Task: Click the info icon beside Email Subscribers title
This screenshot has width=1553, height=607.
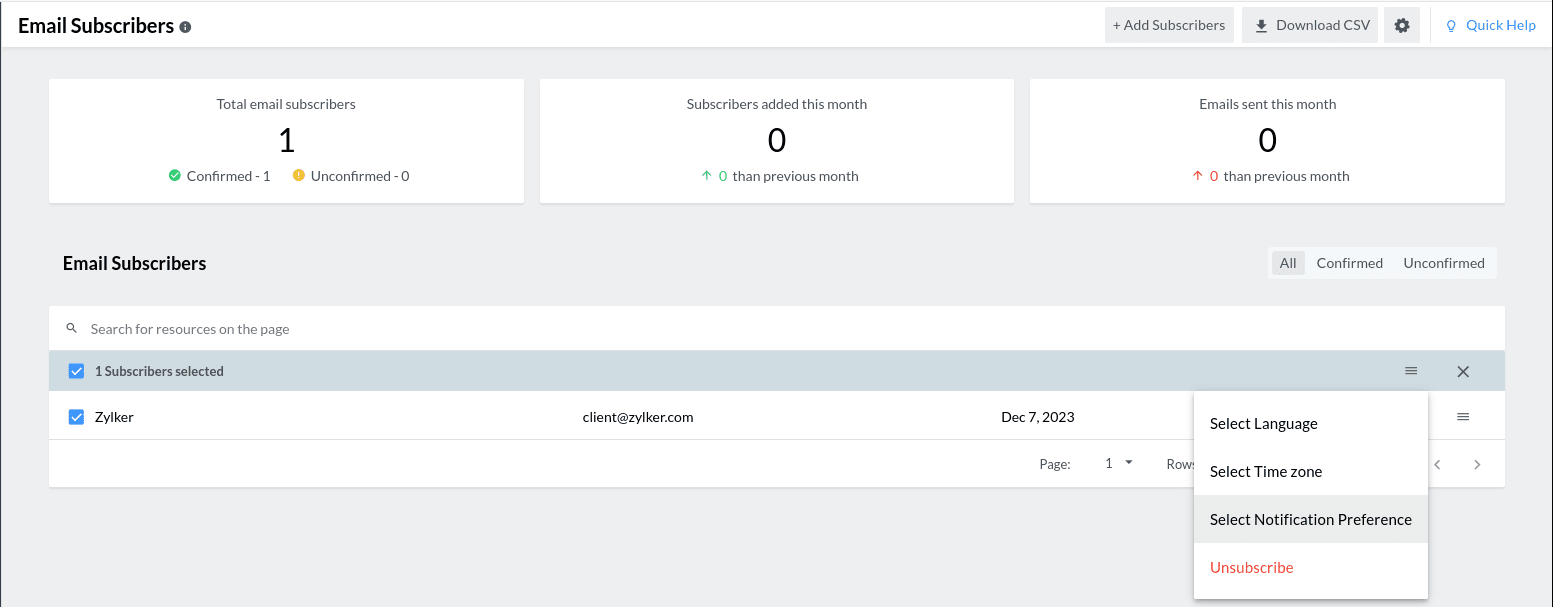Action: tap(185, 27)
